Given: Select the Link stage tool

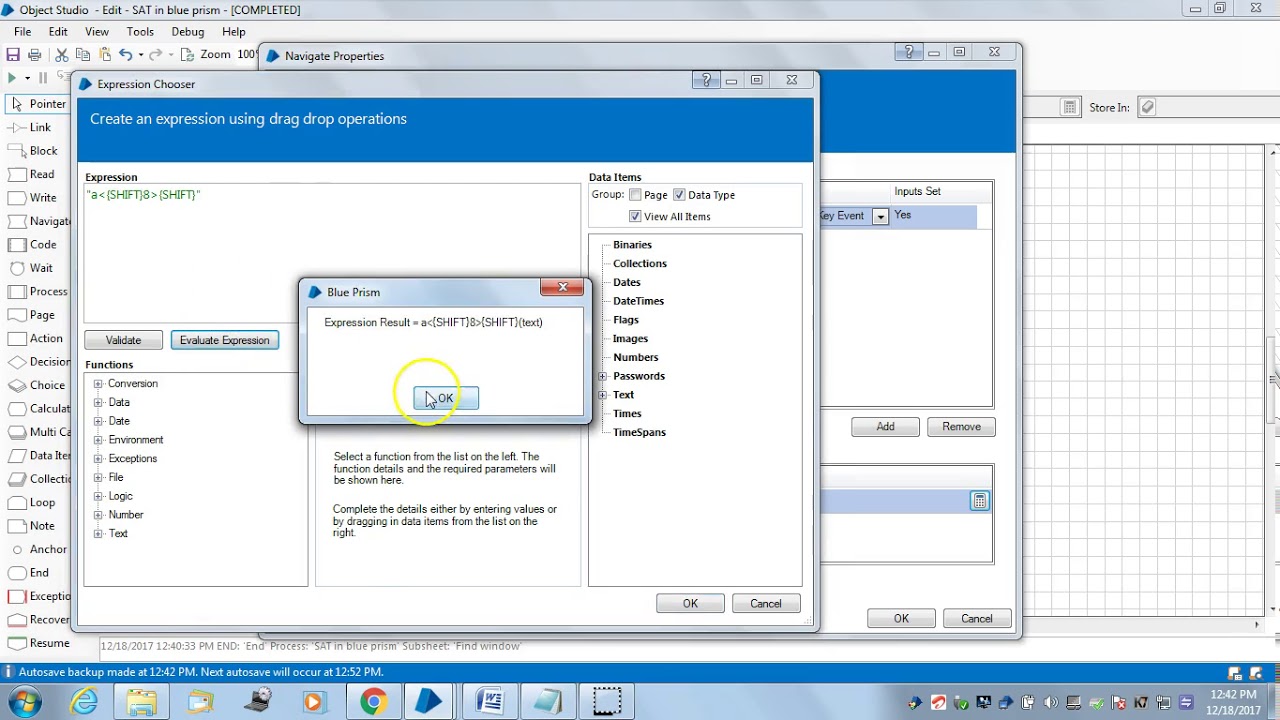Looking at the screenshot, I should (x=30, y=127).
